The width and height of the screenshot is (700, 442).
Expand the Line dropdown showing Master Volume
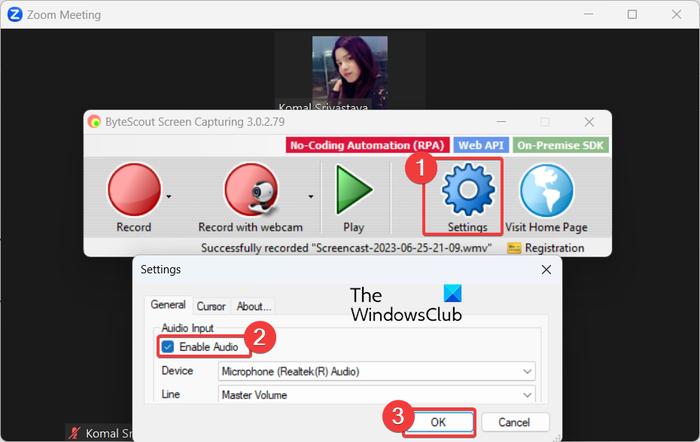pyautogui.click(x=377, y=395)
